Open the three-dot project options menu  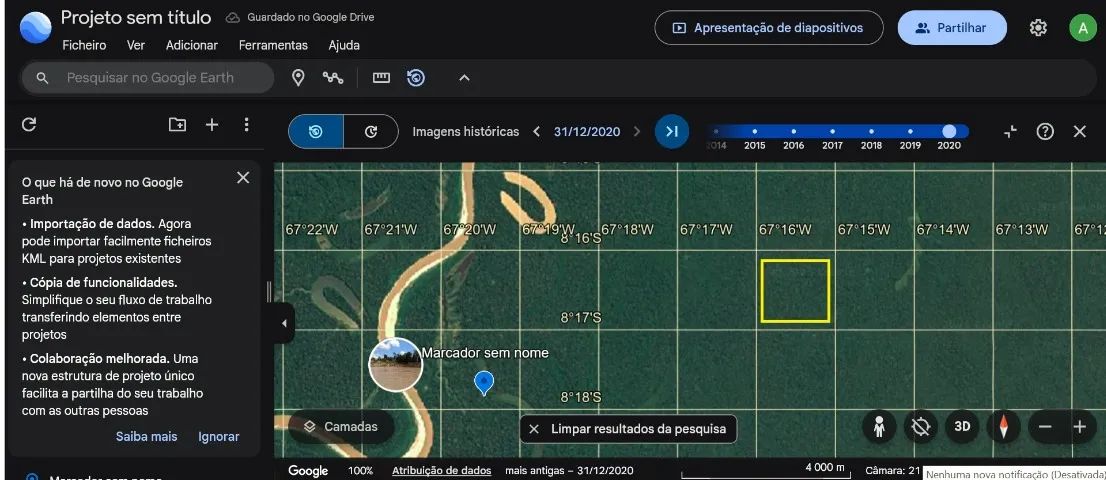(246, 125)
